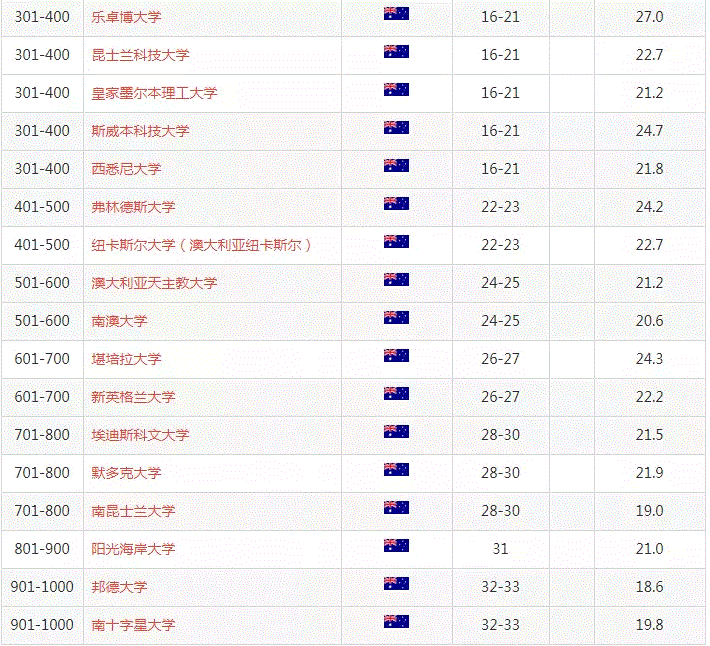Select score 21.5 in 埃迪斯科文大学 row
The image size is (710, 646).
(x=649, y=435)
